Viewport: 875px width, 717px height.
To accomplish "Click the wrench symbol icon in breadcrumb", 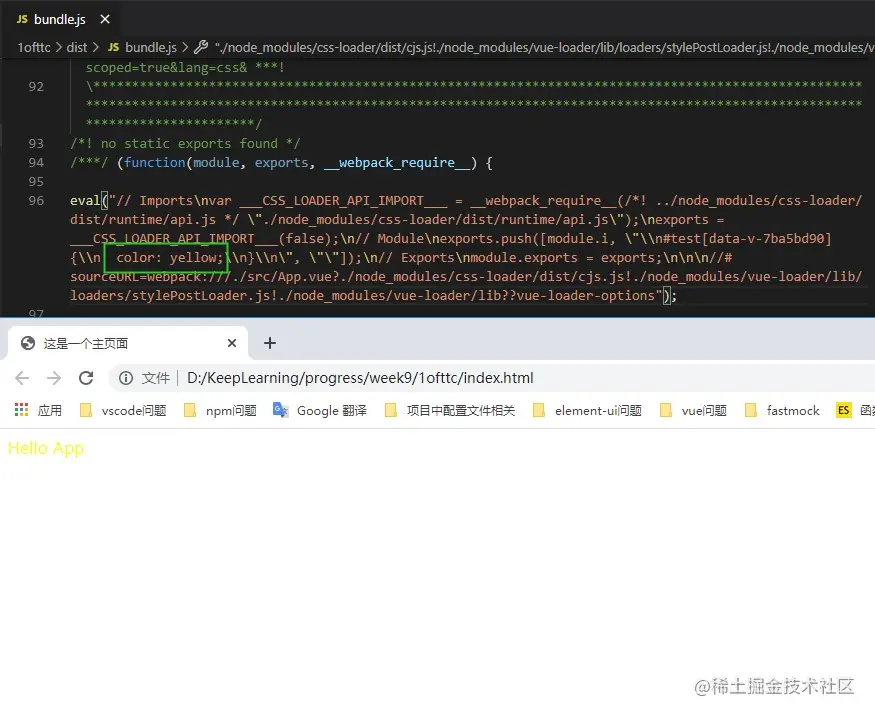I will (x=201, y=47).
